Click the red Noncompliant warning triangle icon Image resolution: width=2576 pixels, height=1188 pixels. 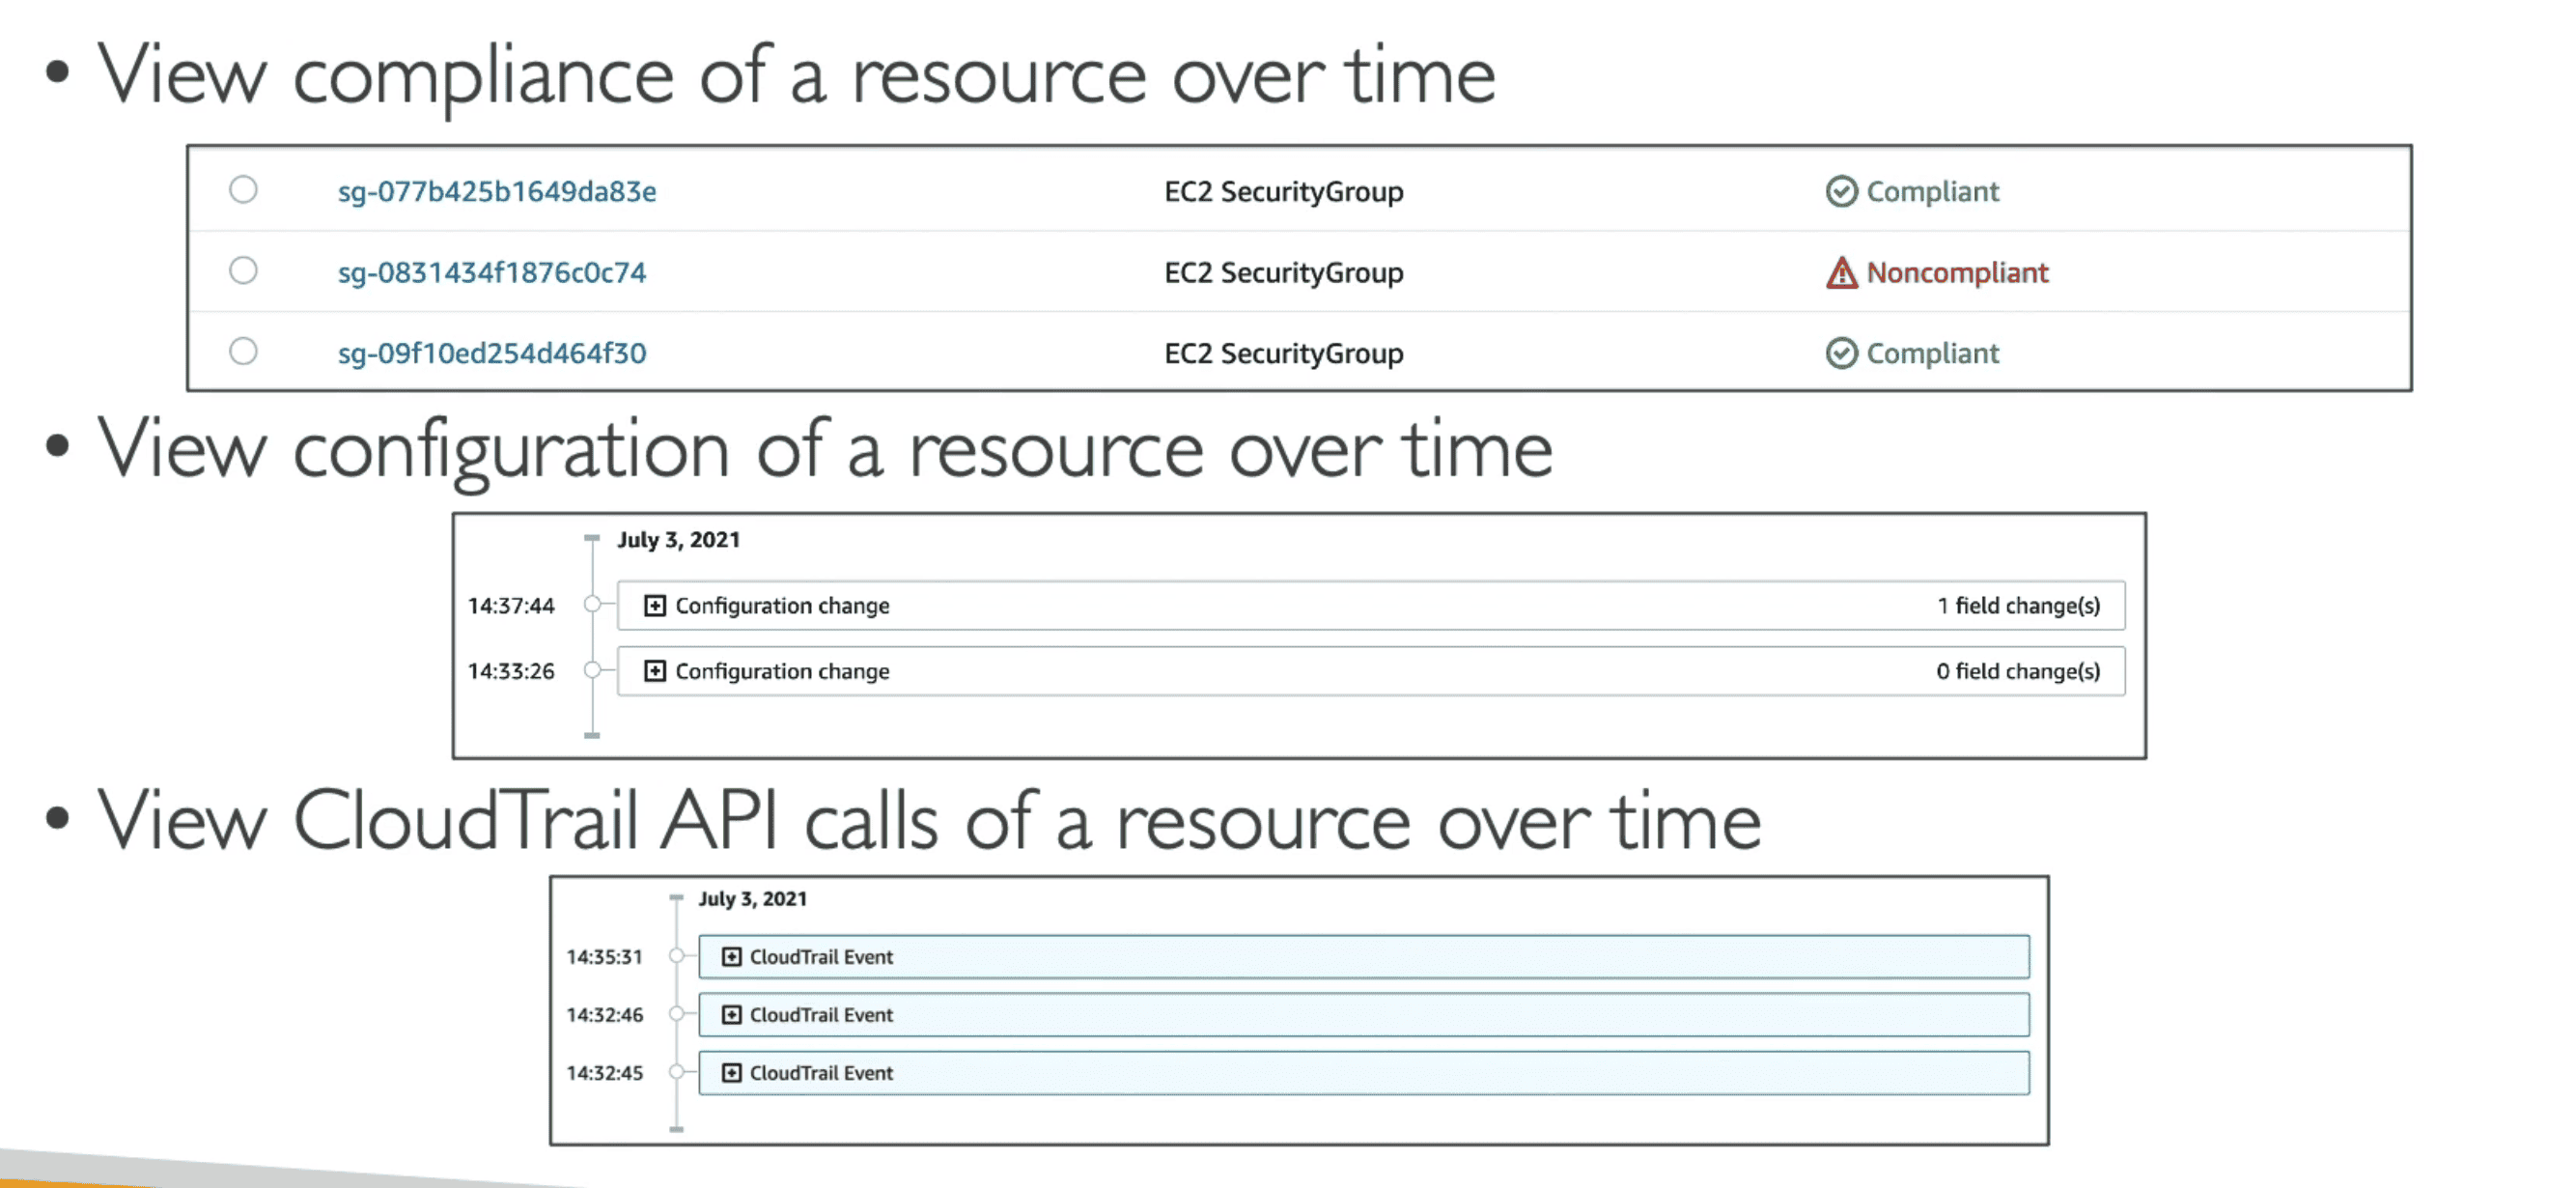(x=1841, y=272)
